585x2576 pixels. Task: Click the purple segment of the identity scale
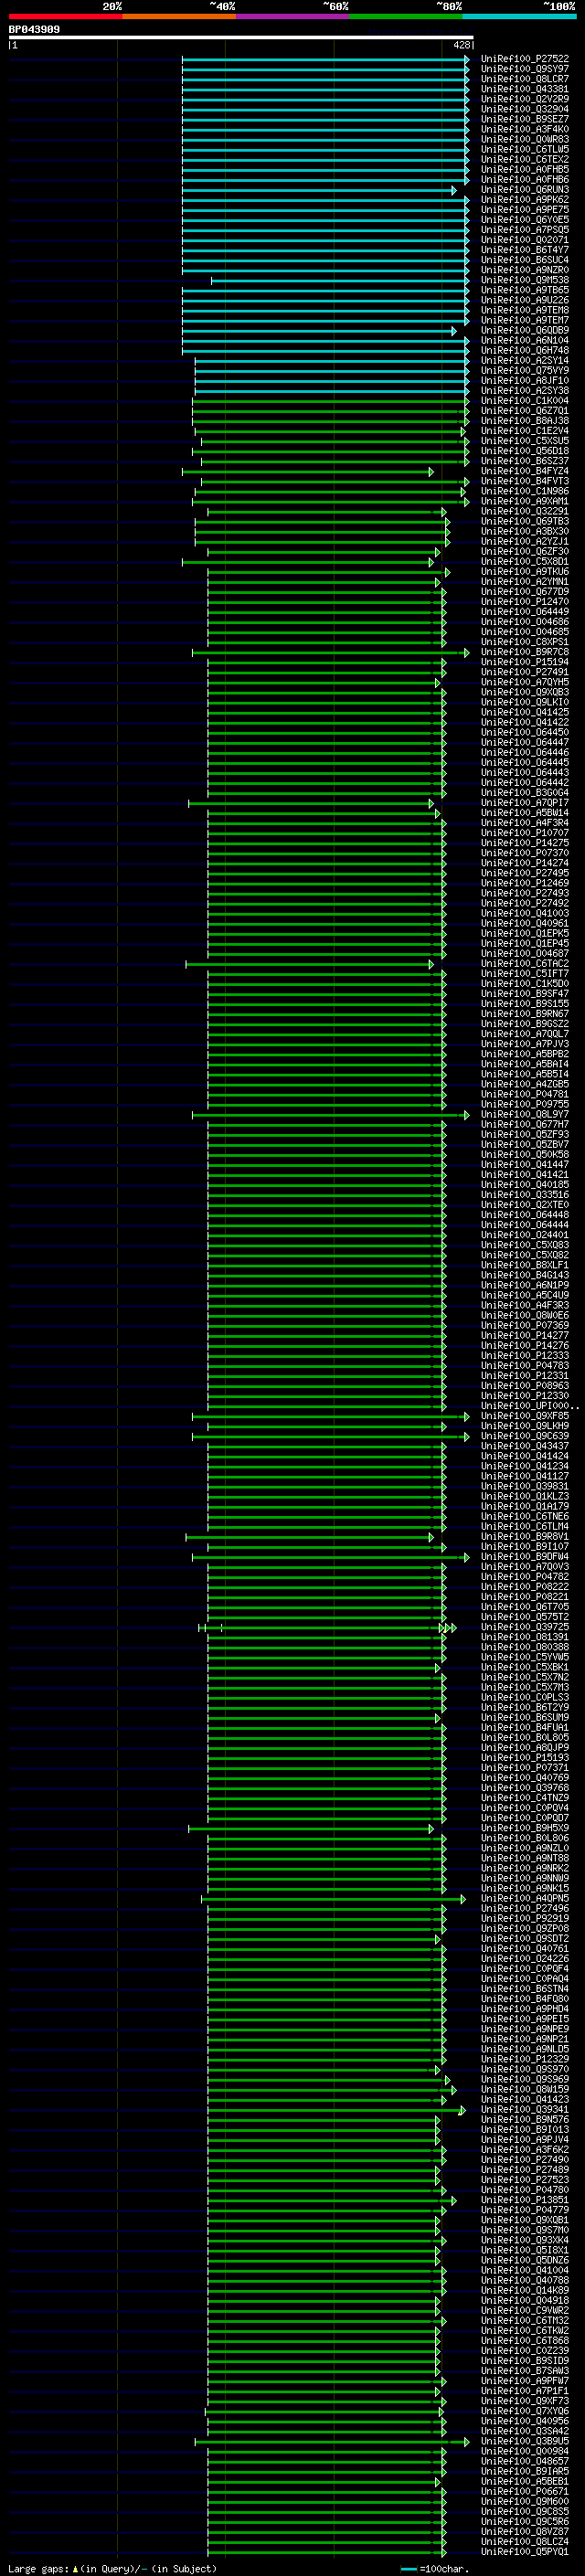tap(293, 16)
